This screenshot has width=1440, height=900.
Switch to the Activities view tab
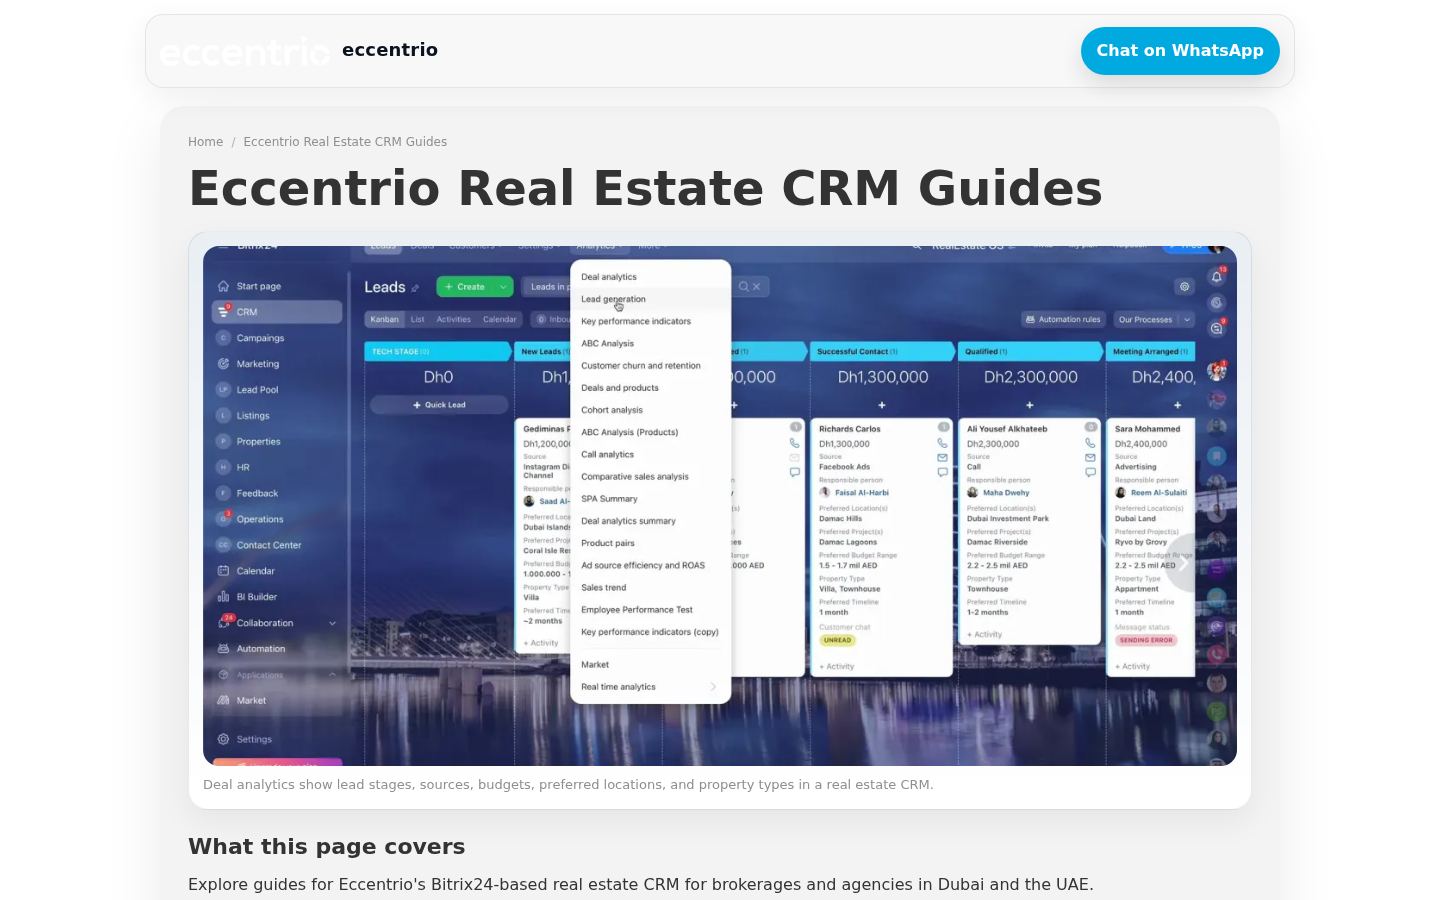point(453,320)
